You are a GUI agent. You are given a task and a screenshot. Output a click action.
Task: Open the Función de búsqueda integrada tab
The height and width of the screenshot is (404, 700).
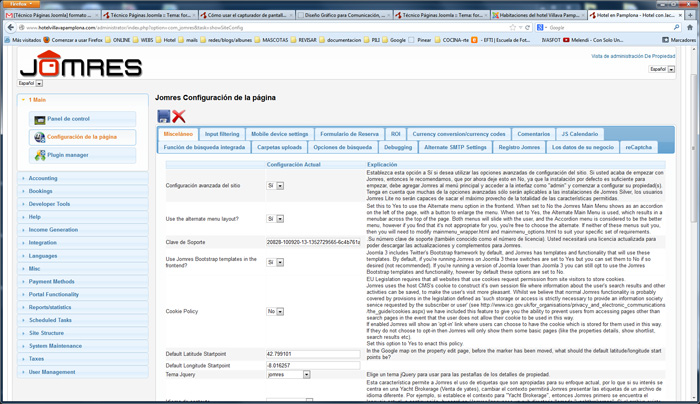tap(204, 147)
